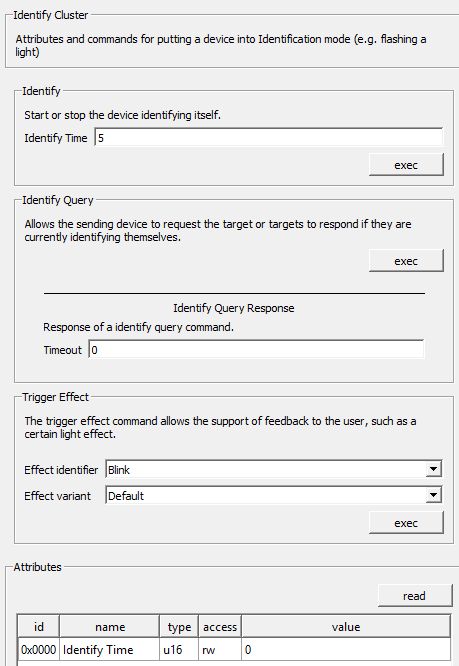Select the Identify Time value cell

tap(346, 649)
